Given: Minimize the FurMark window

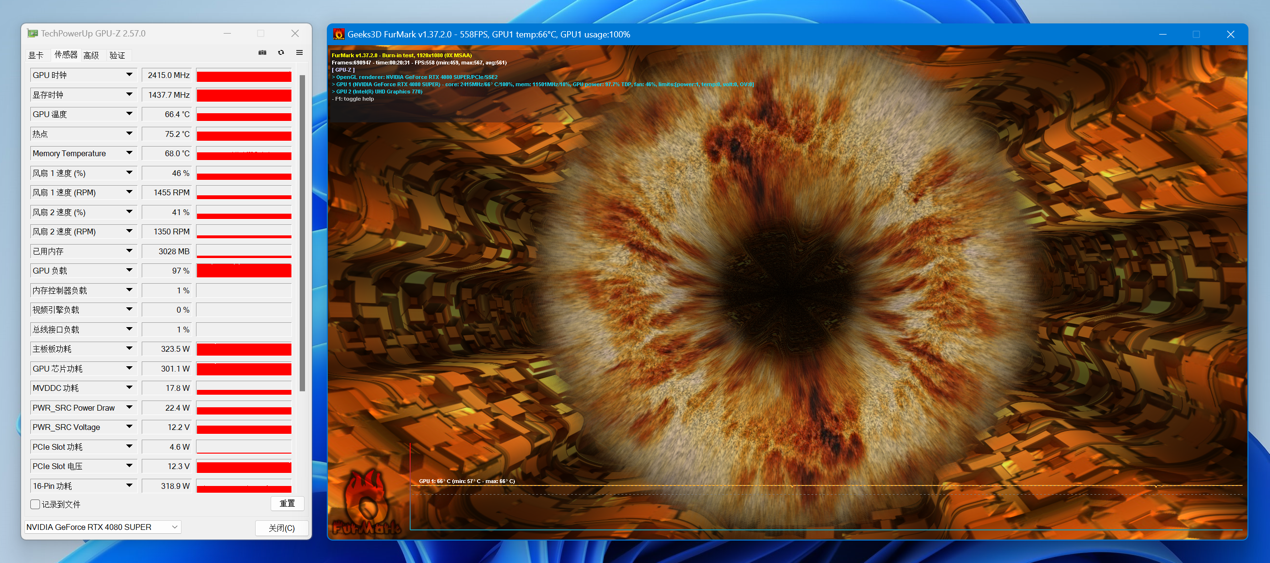Looking at the screenshot, I should 1163,34.
